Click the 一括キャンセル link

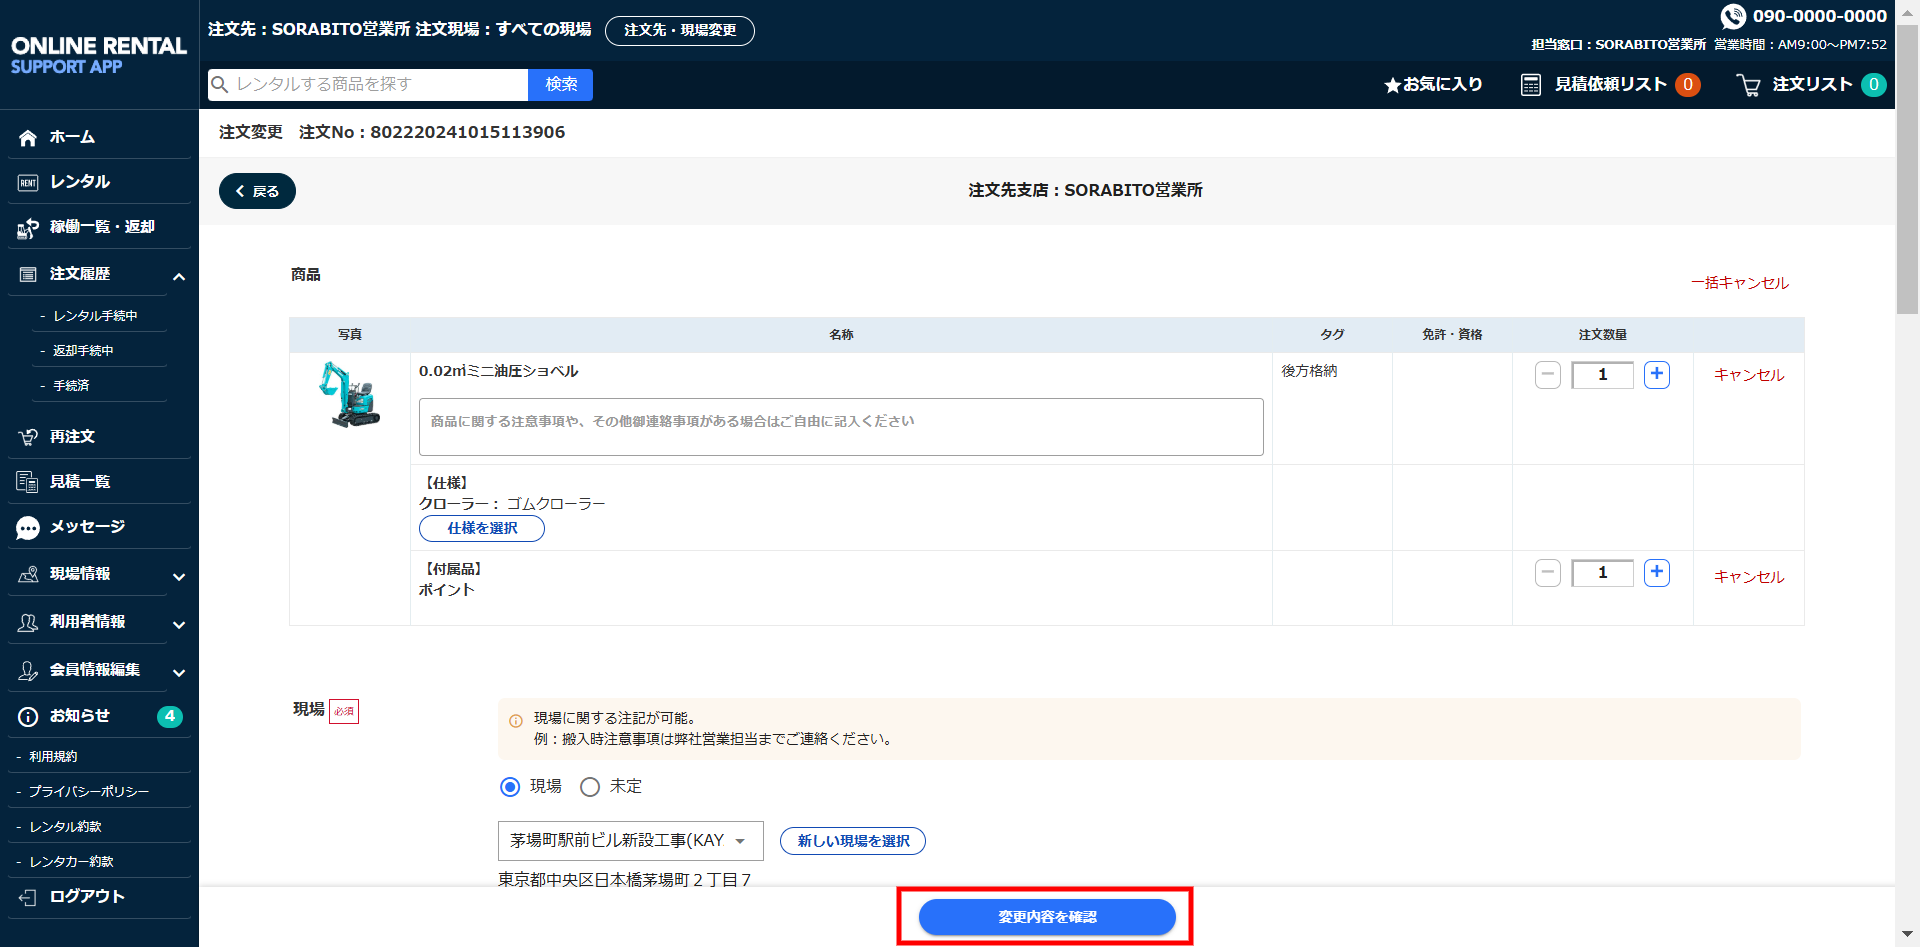(x=1739, y=283)
